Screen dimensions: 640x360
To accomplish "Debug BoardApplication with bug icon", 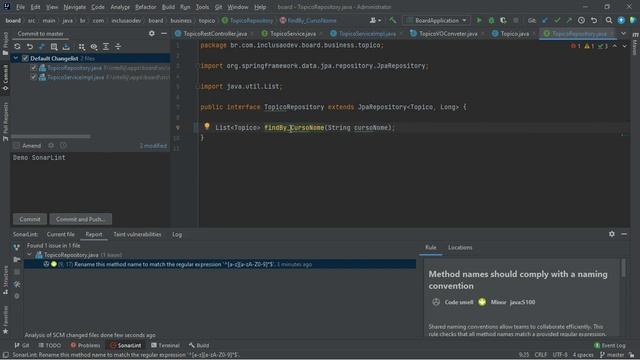I will [491, 20].
